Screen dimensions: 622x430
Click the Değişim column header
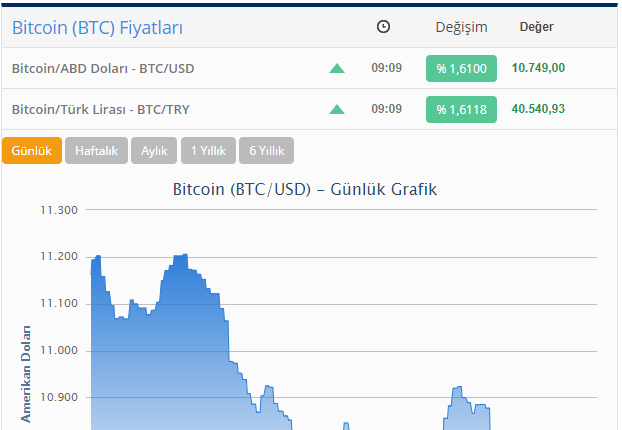[x=461, y=27]
